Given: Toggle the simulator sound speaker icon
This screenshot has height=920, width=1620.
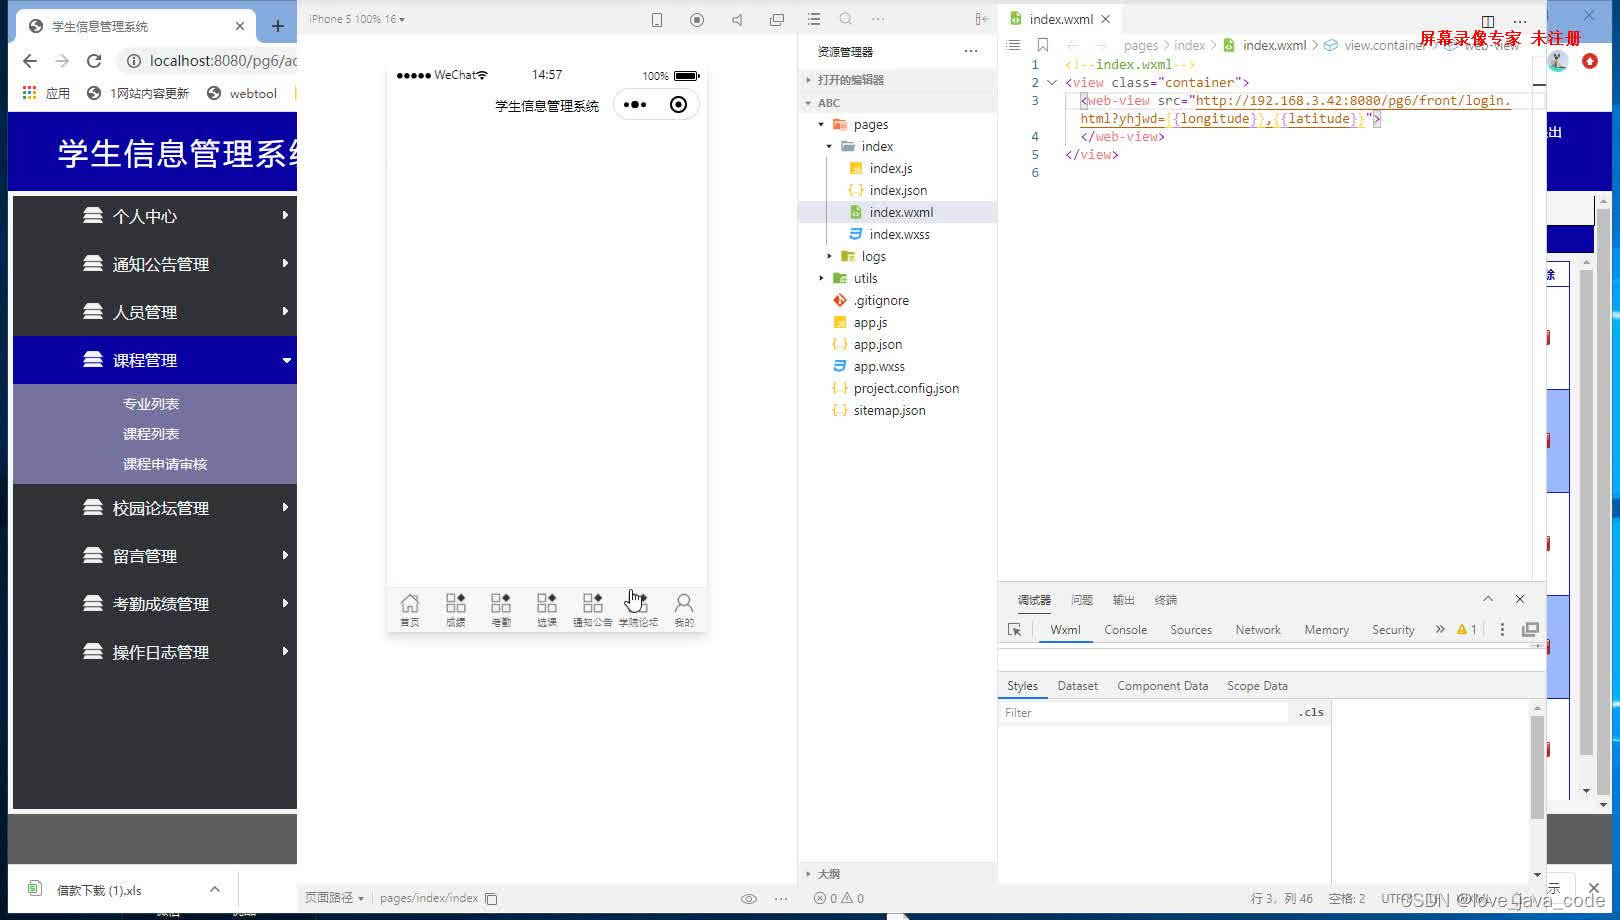Looking at the screenshot, I should (x=737, y=19).
